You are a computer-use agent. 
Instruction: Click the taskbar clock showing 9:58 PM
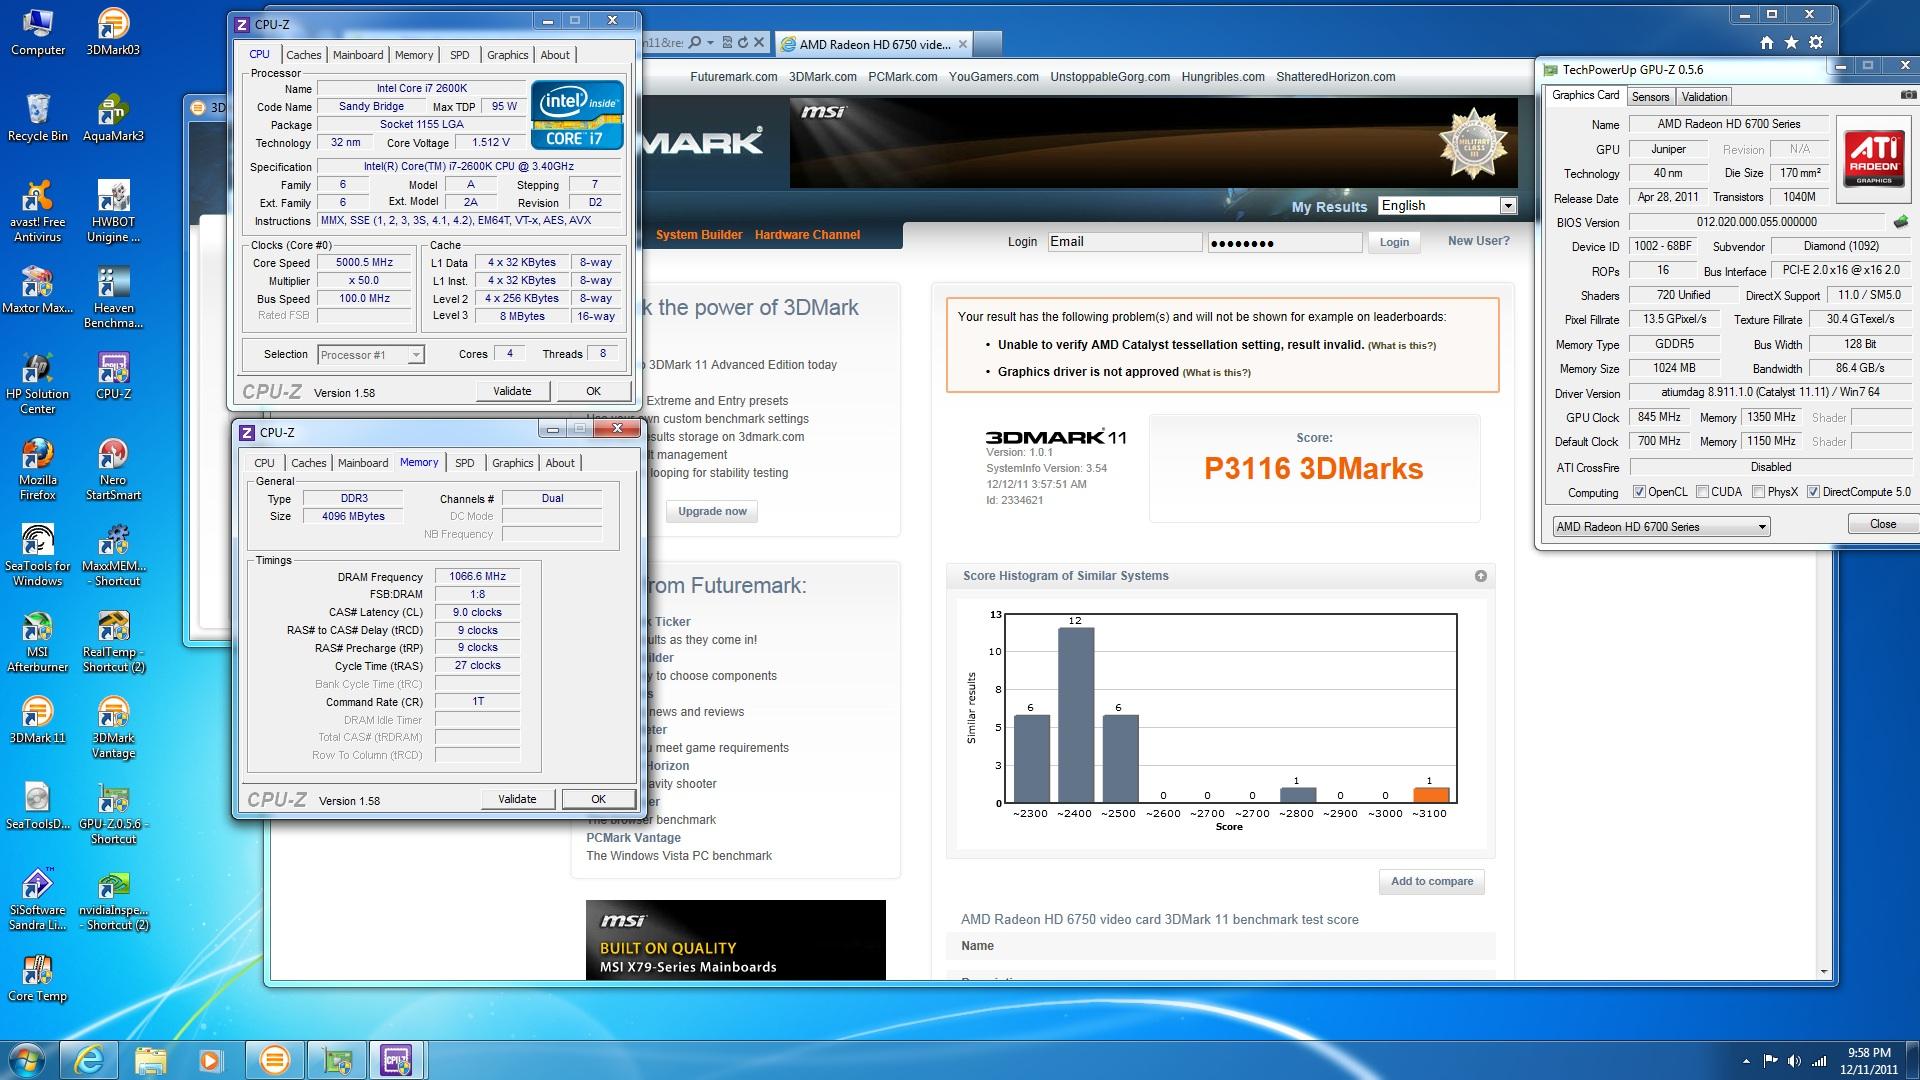click(x=1868, y=1060)
